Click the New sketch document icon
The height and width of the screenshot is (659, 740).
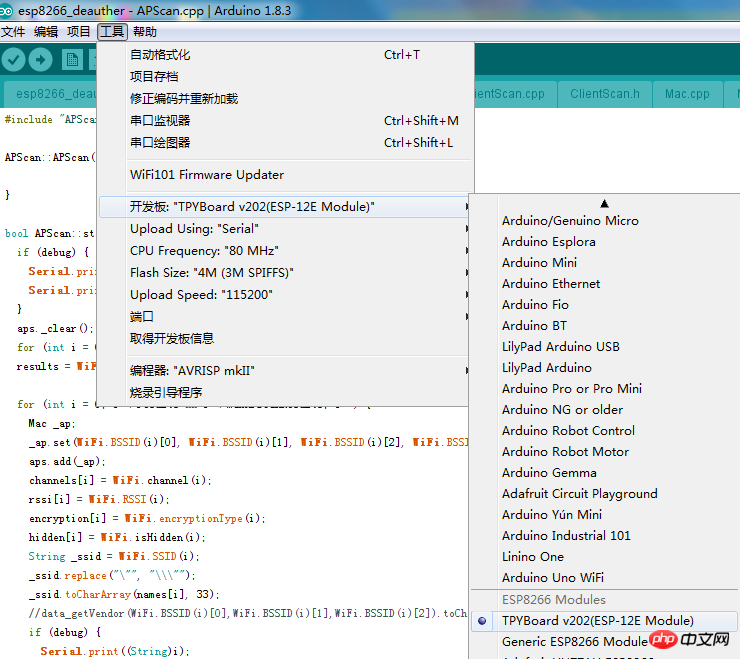[72, 60]
